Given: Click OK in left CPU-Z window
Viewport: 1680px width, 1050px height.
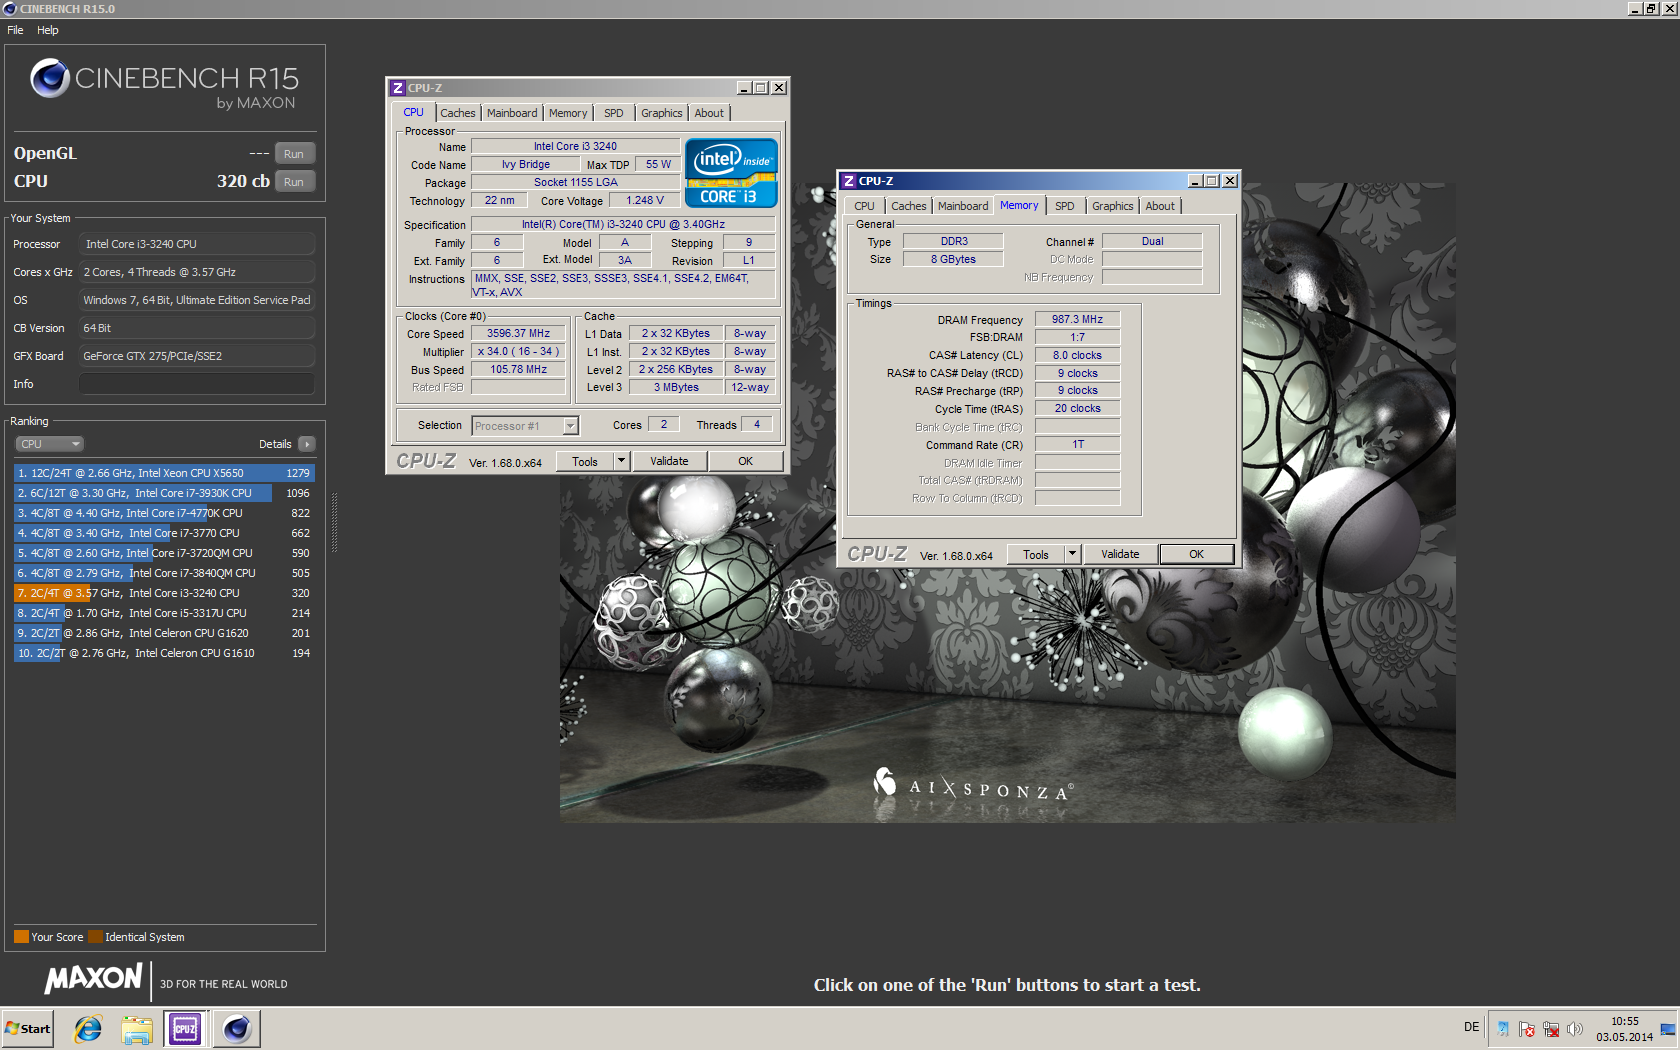Looking at the screenshot, I should [x=745, y=461].
